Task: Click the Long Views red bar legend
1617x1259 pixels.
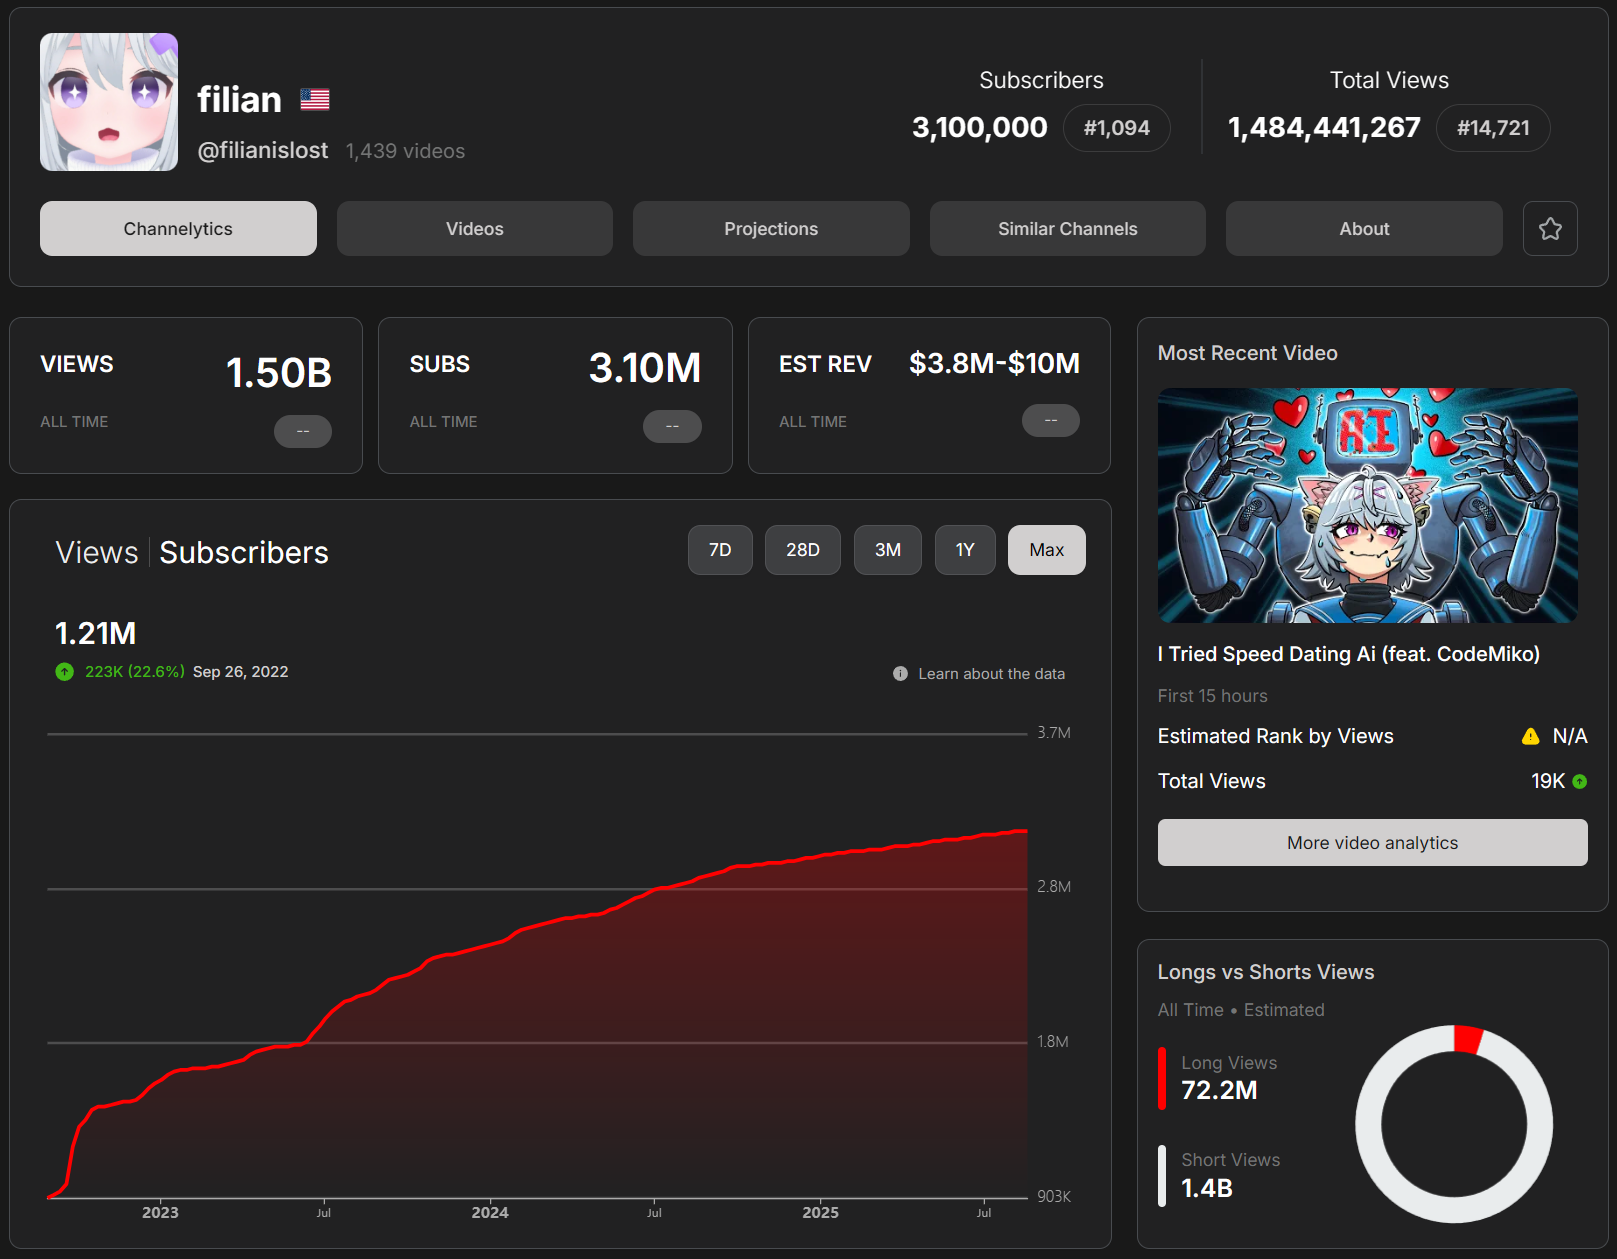Action: [1162, 1078]
